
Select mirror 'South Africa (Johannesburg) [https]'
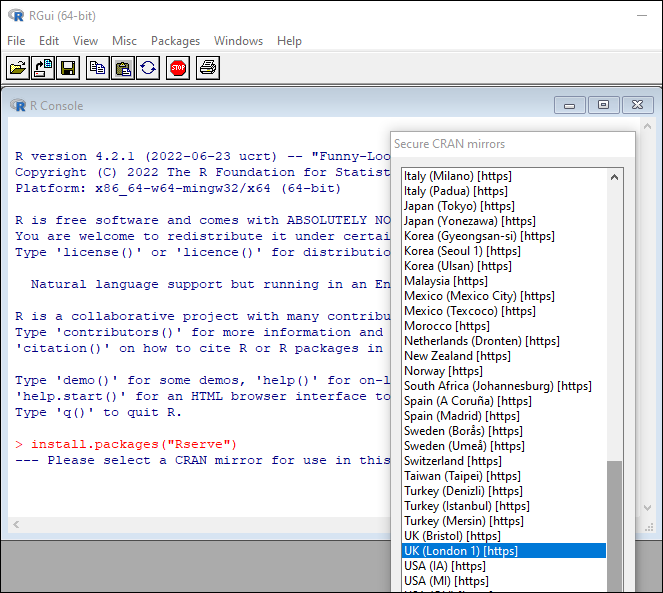click(x=504, y=386)
